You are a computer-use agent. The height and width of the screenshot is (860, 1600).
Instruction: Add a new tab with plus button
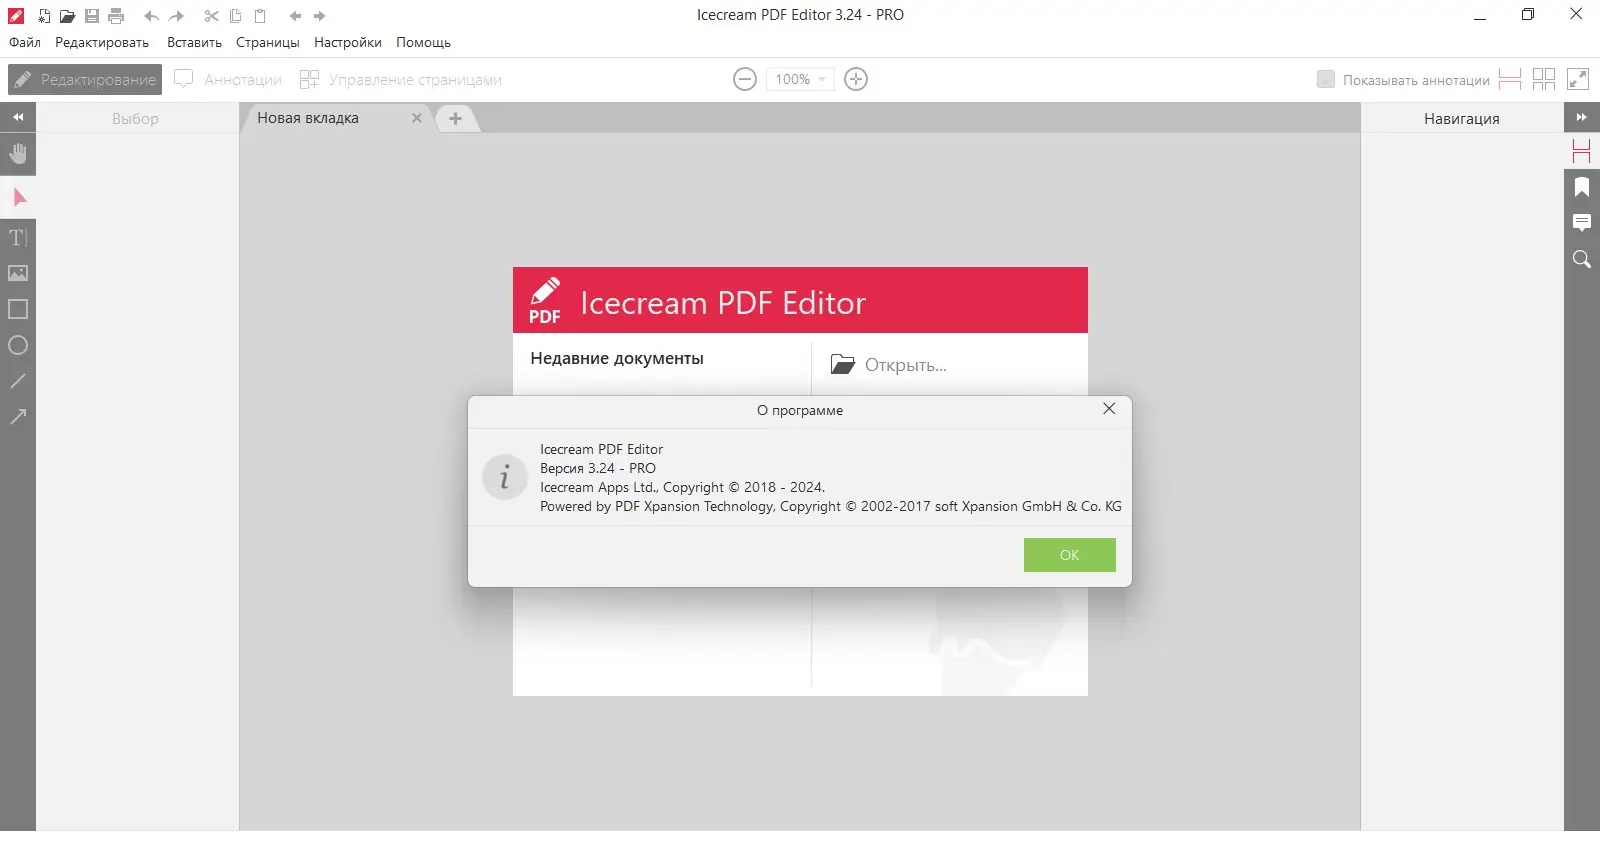pos(455,118)
